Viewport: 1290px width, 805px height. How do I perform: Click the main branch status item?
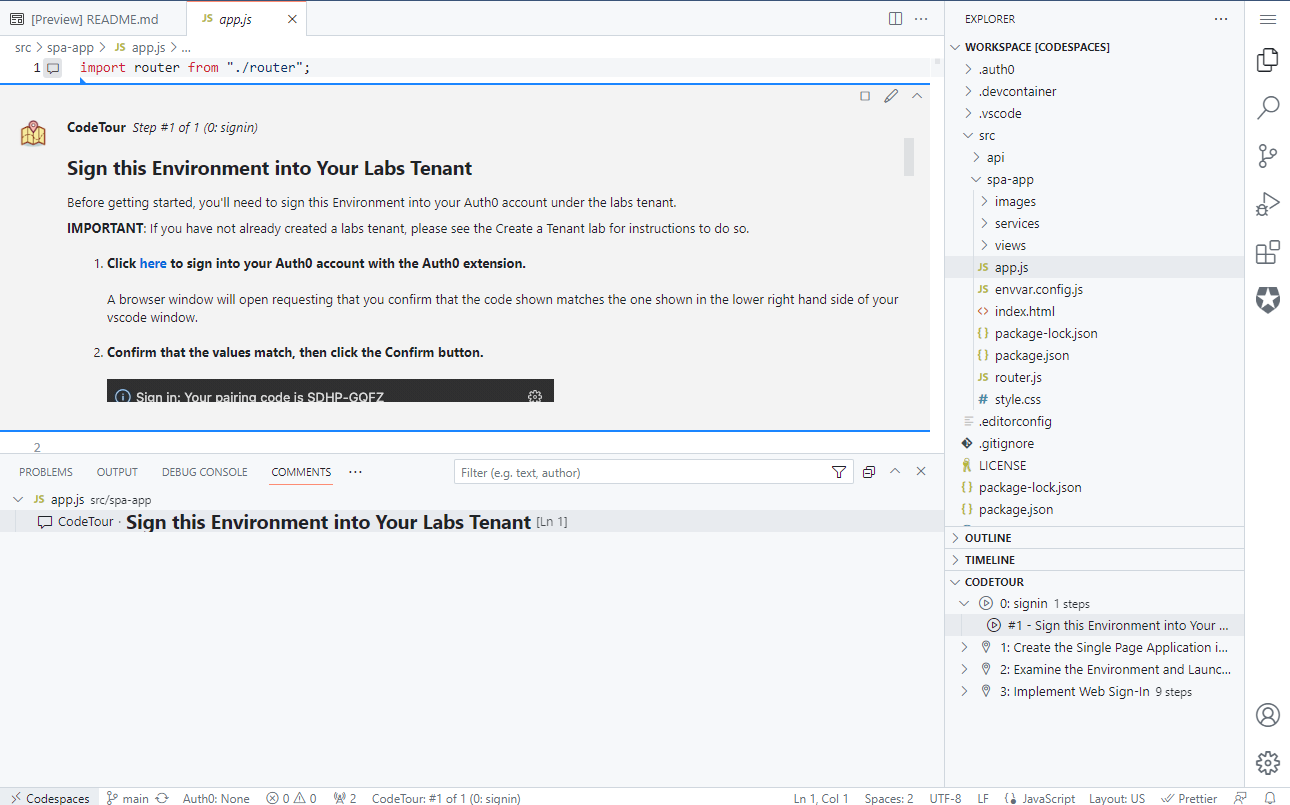pyautogui.click(x=128, y=798)
